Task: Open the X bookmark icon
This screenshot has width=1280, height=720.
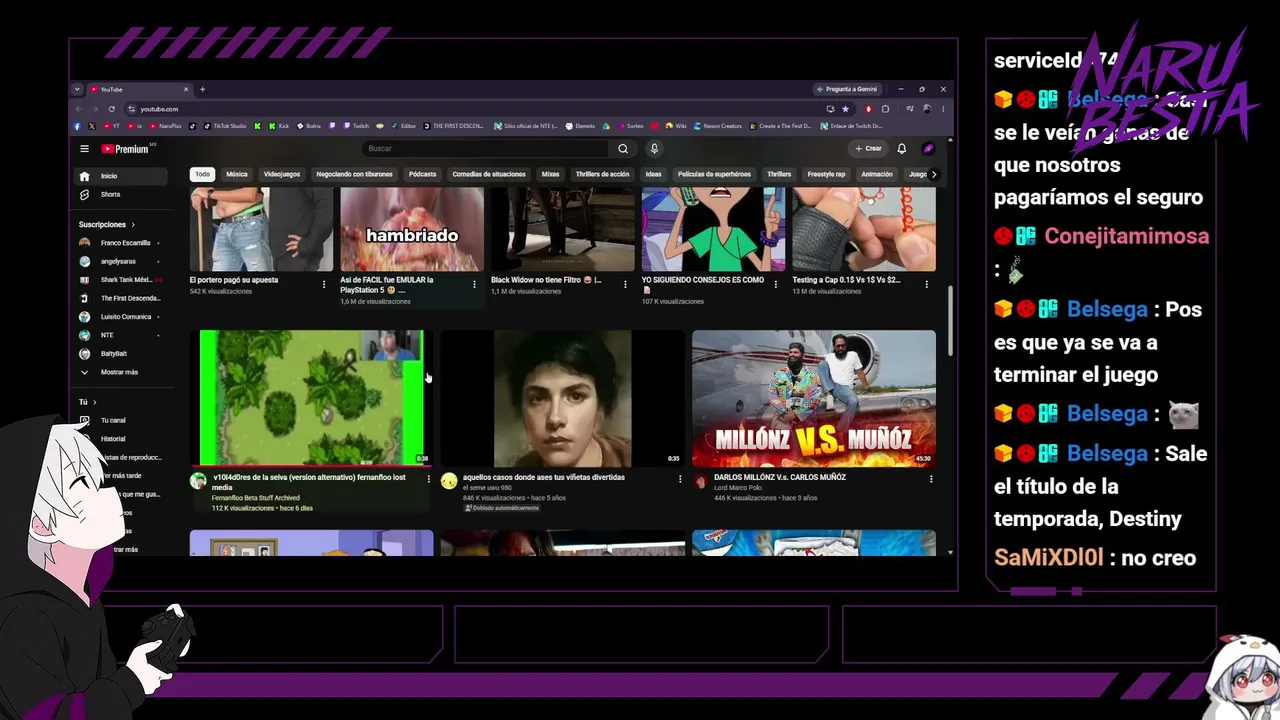Action: click(x=92, y=126)
